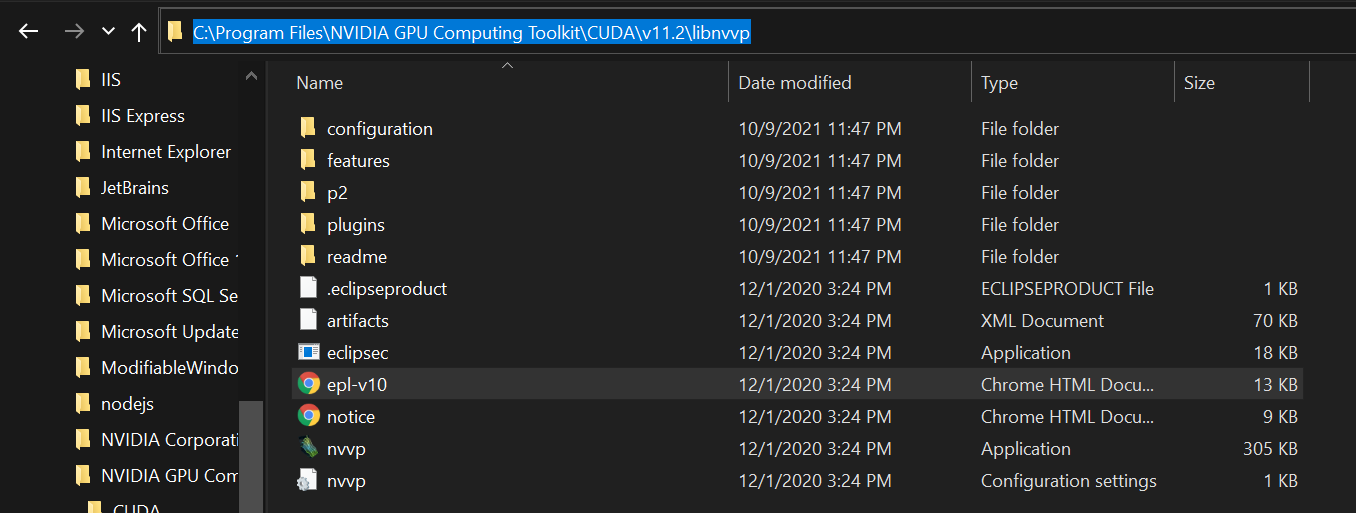Click folder icon in address bar
The width and height of the screenshot is (1356, 513).
175,32
